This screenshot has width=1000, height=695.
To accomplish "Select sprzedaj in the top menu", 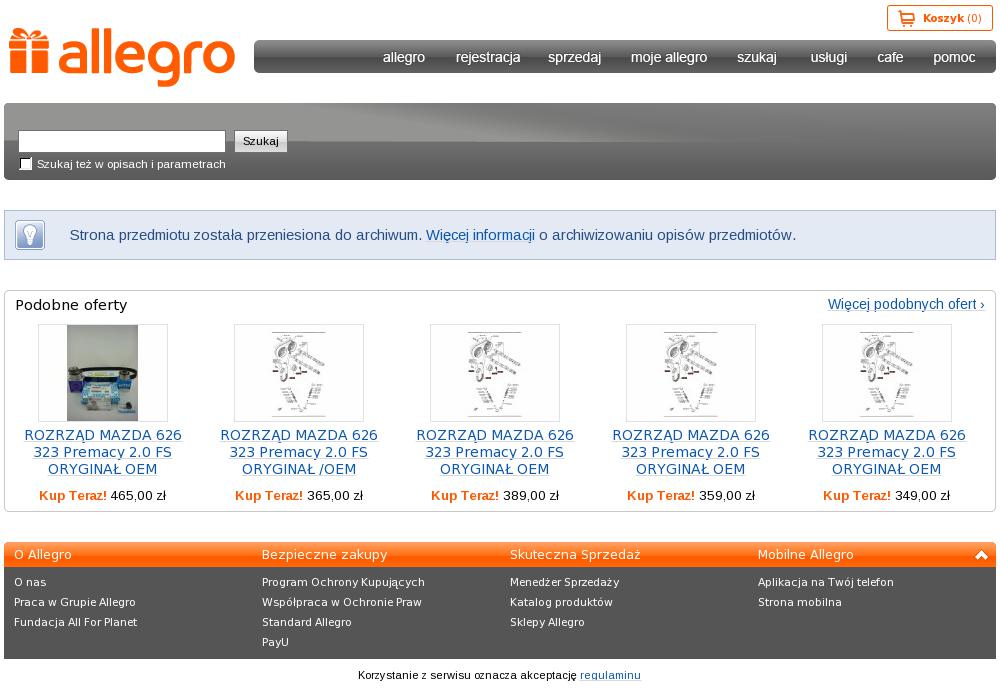I will click(x=575, y=57).
